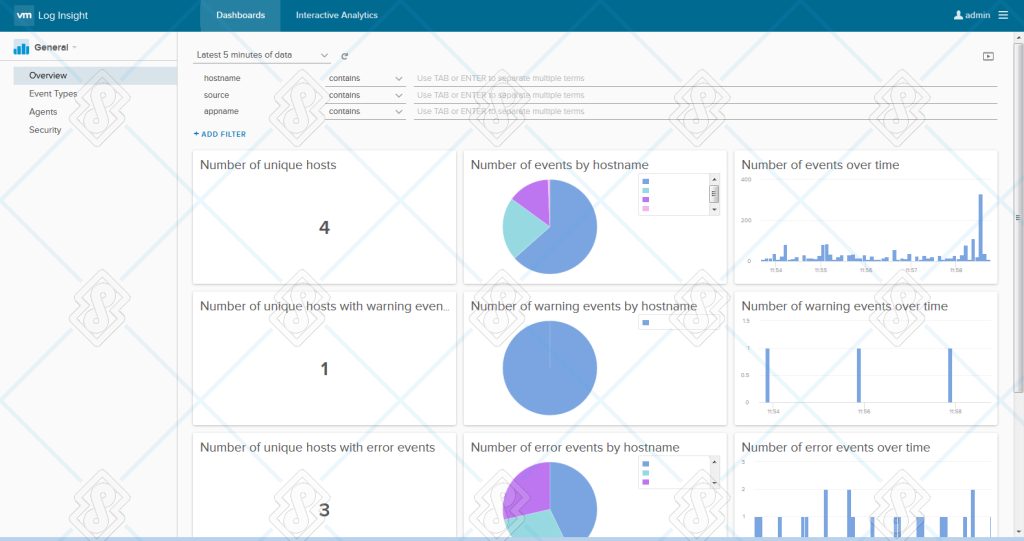This screenshot has width=1024, height=541.
Task: Click the appname filter terms field
Action: (x=705, y=112)
